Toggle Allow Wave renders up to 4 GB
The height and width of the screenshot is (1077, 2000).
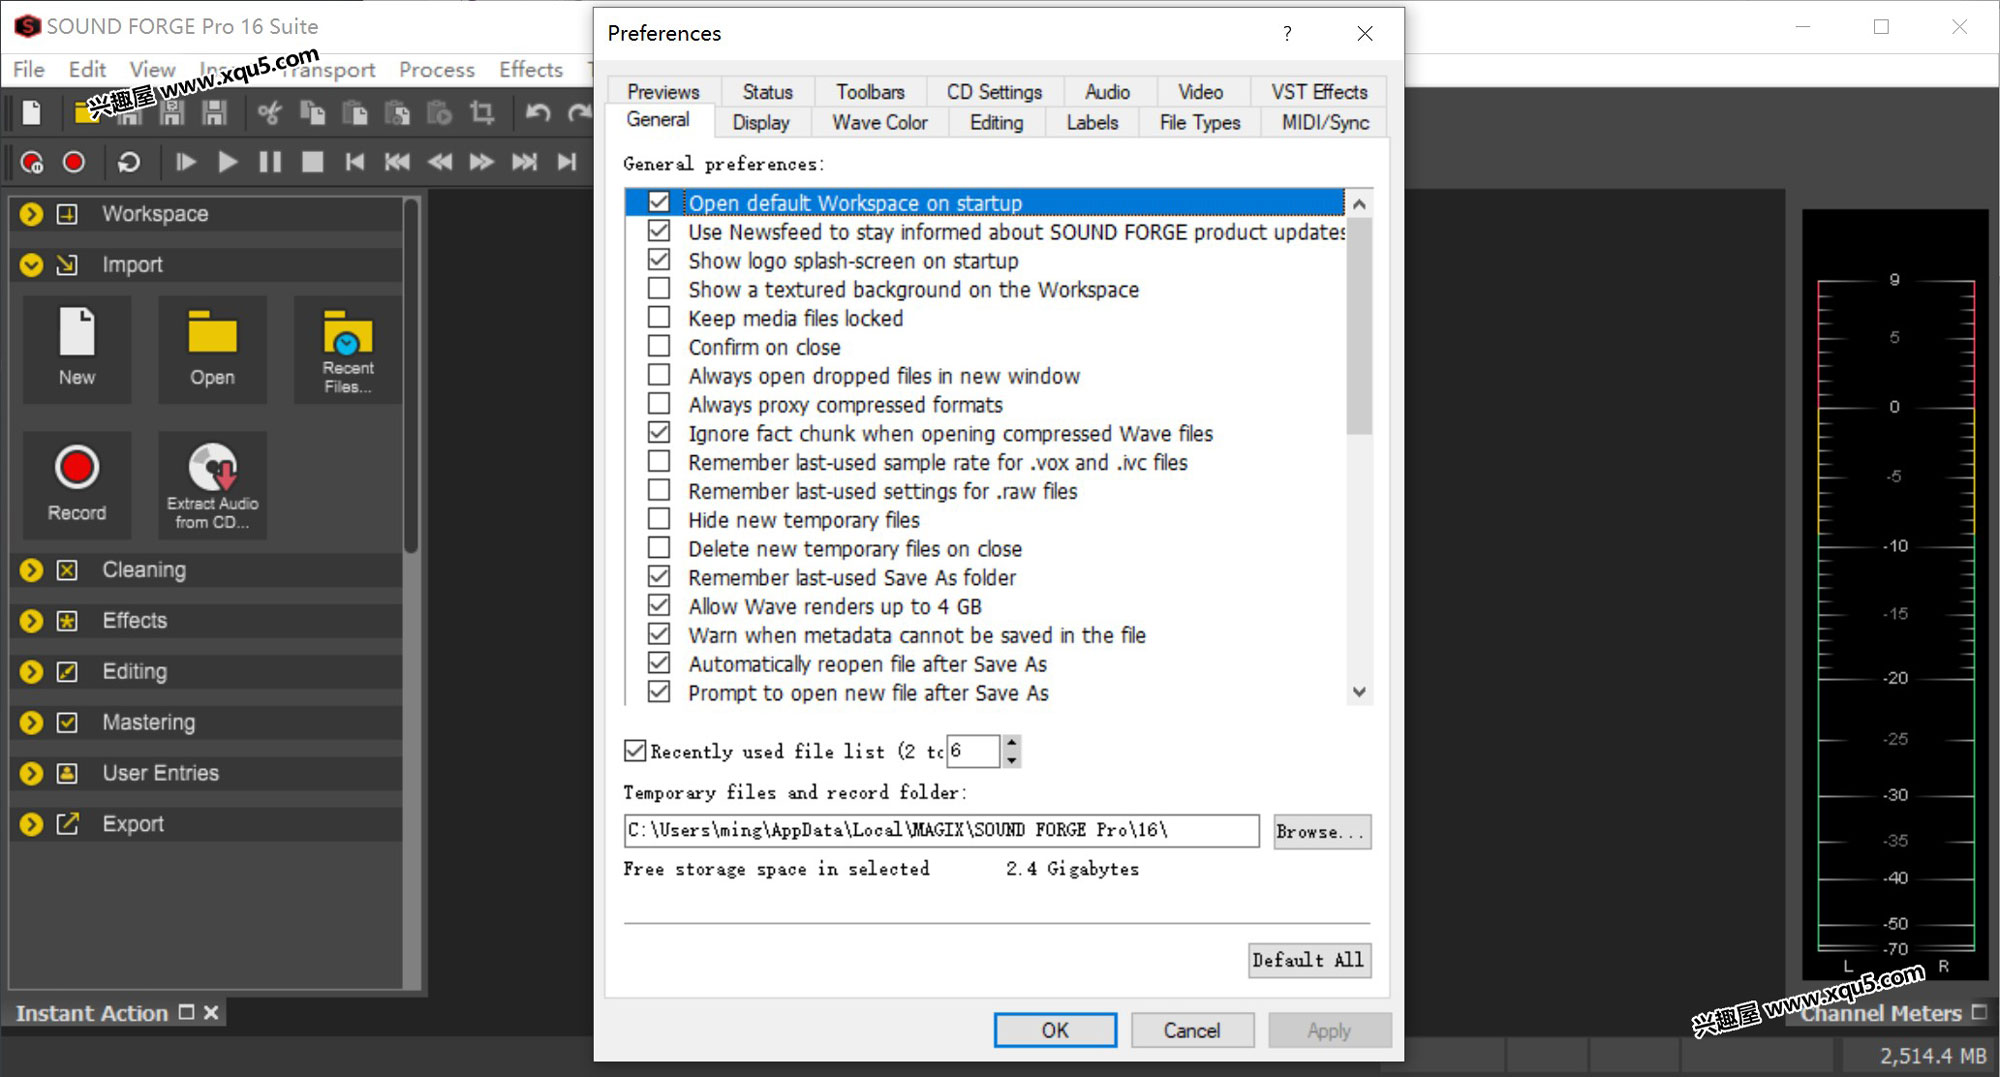[x=658, y=606]
